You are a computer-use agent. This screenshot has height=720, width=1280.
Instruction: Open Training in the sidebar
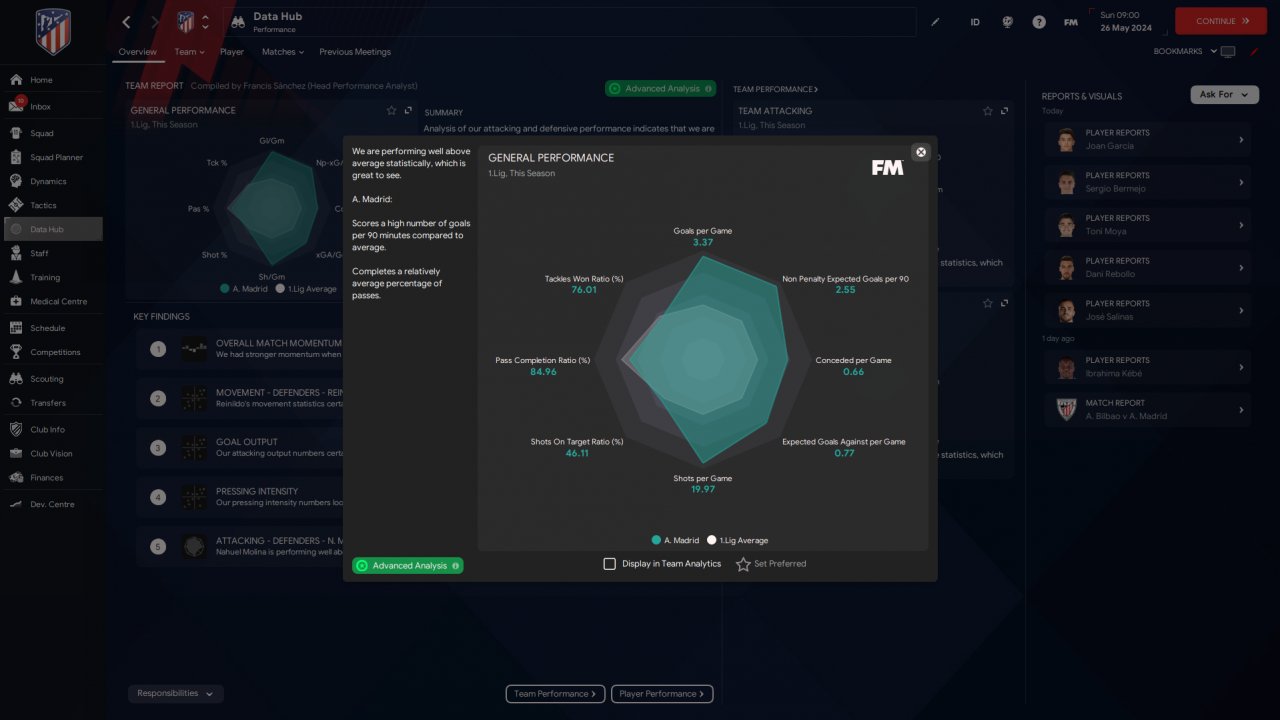point(52,277)
